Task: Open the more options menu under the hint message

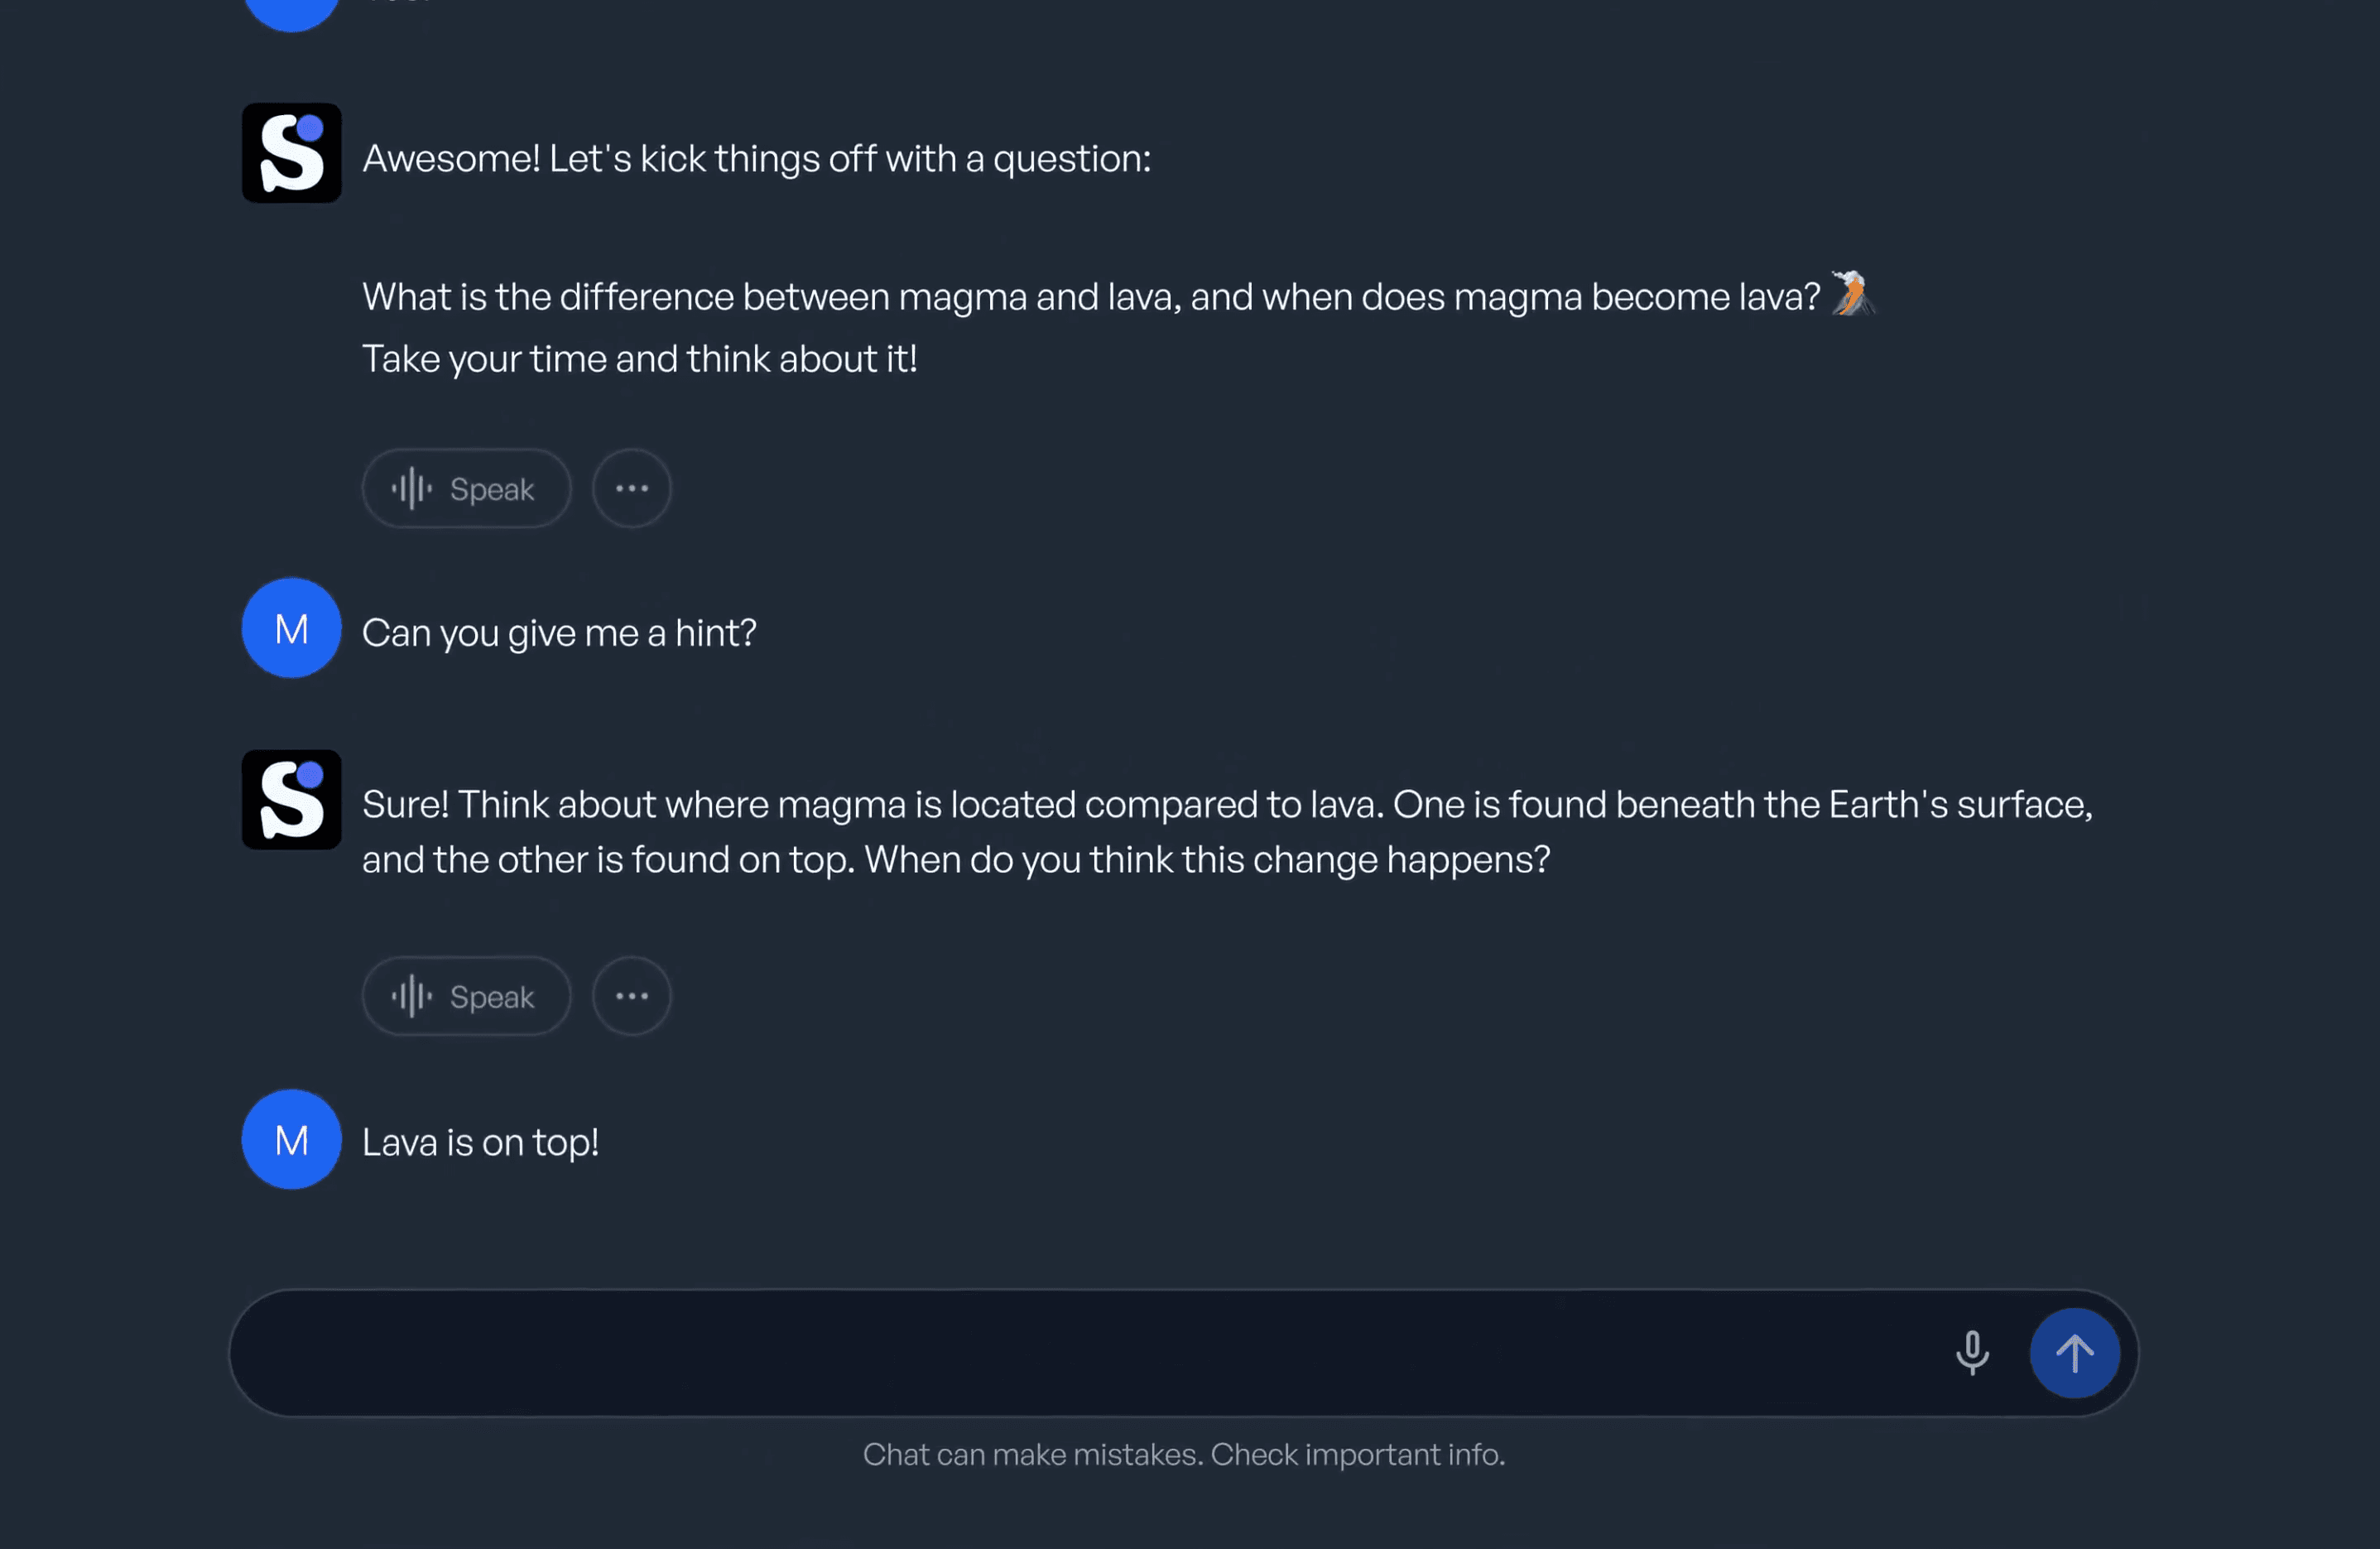Action: tap(632, 995)
